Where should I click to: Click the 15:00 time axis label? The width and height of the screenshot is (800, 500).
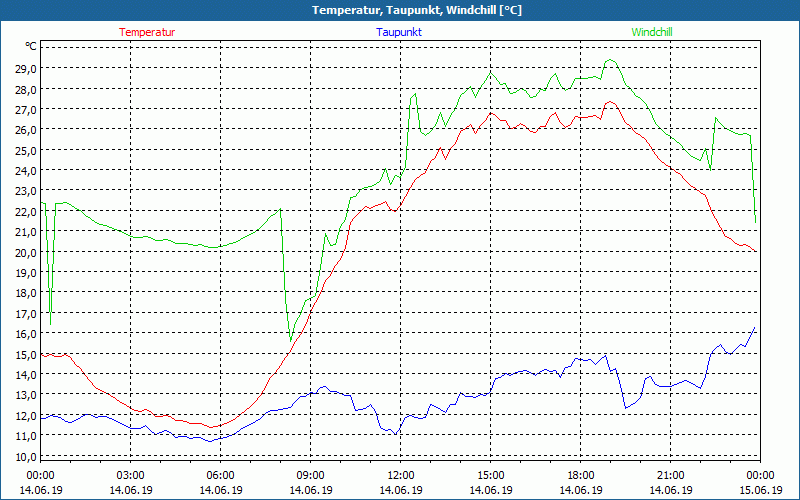point(491,476)
